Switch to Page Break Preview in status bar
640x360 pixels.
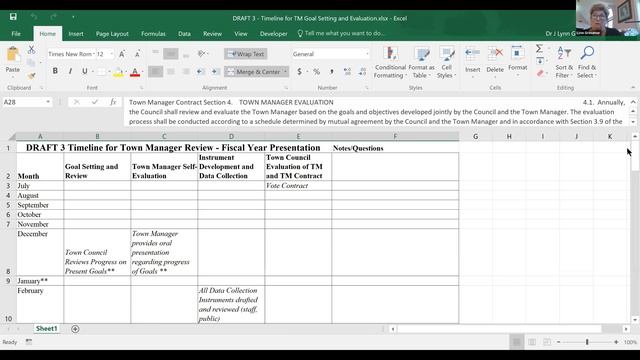(547, 342)
